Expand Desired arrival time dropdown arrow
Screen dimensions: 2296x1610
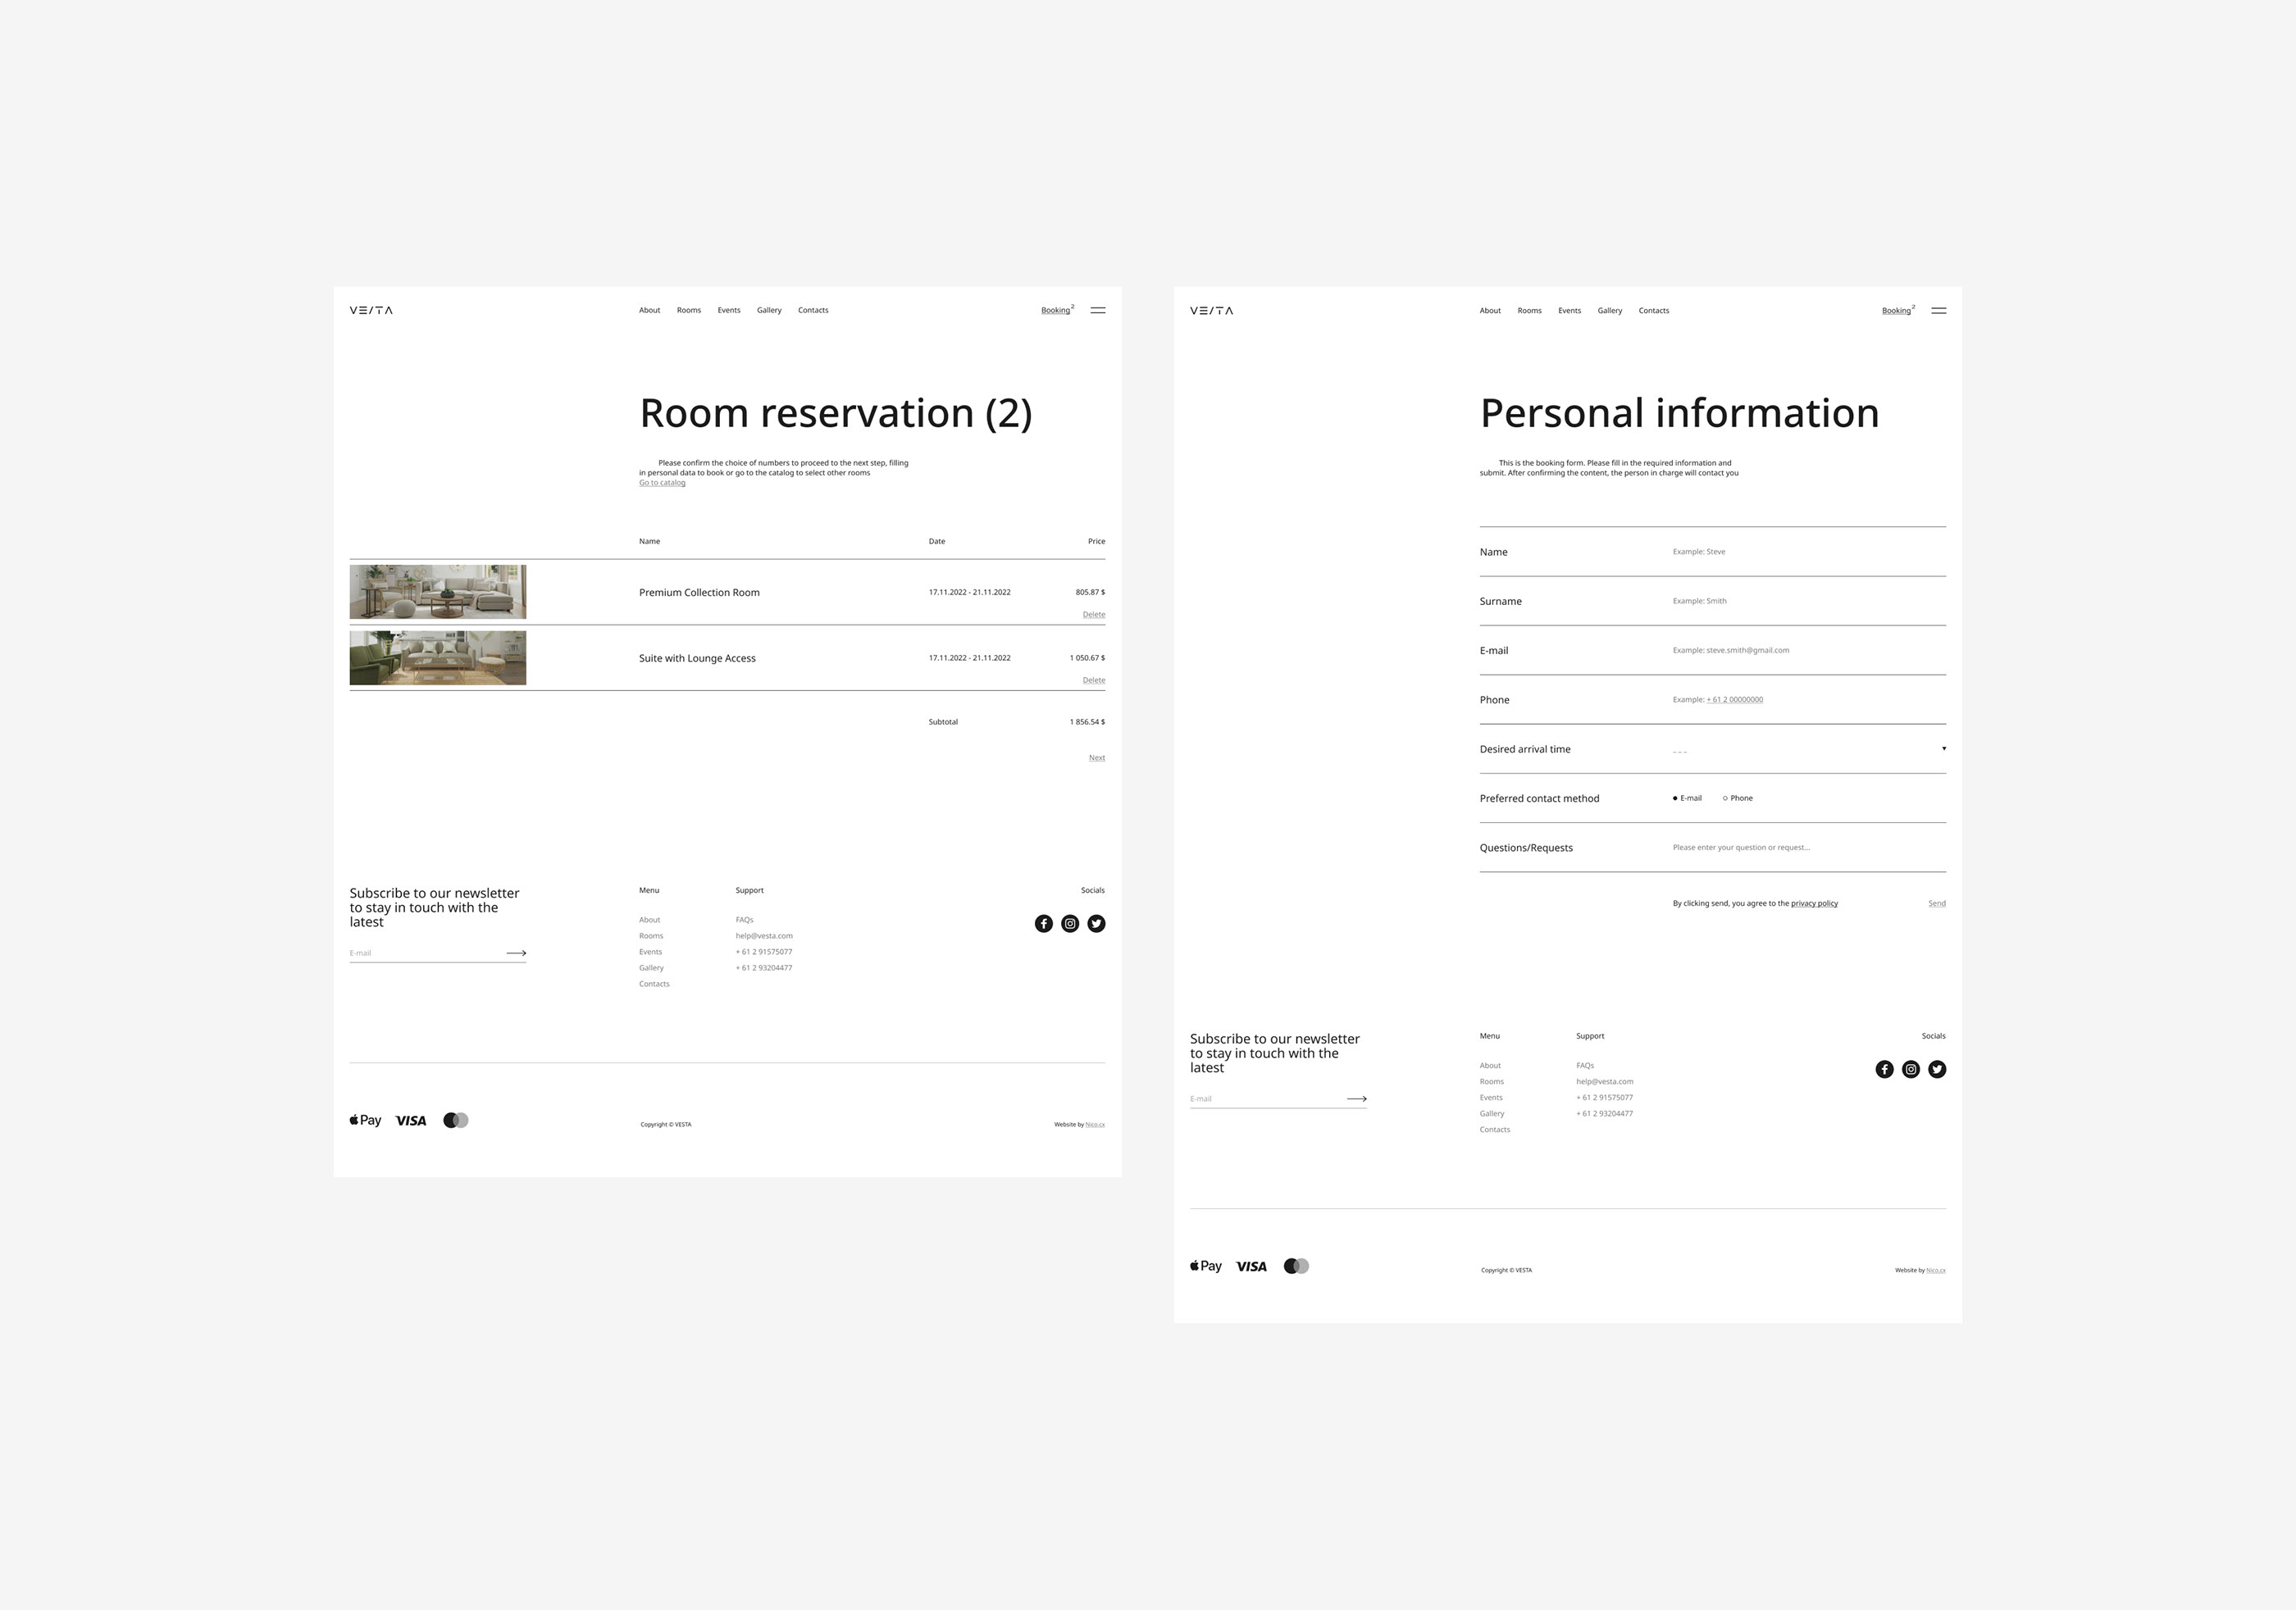point(1943,748)
